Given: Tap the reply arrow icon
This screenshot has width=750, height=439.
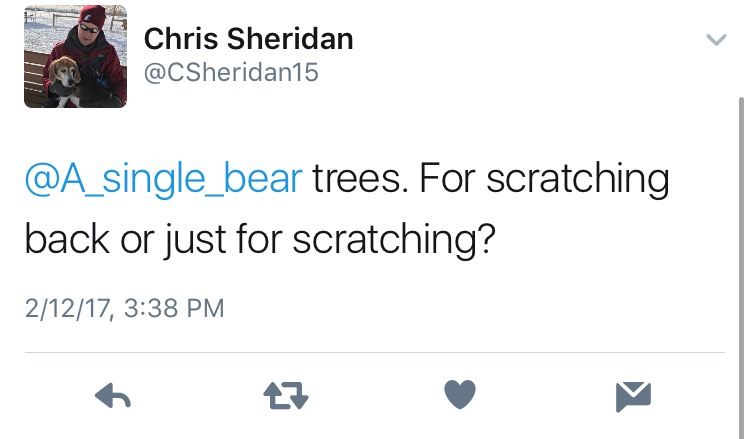Looking at the screenshot, I should [x=113, y=396].
